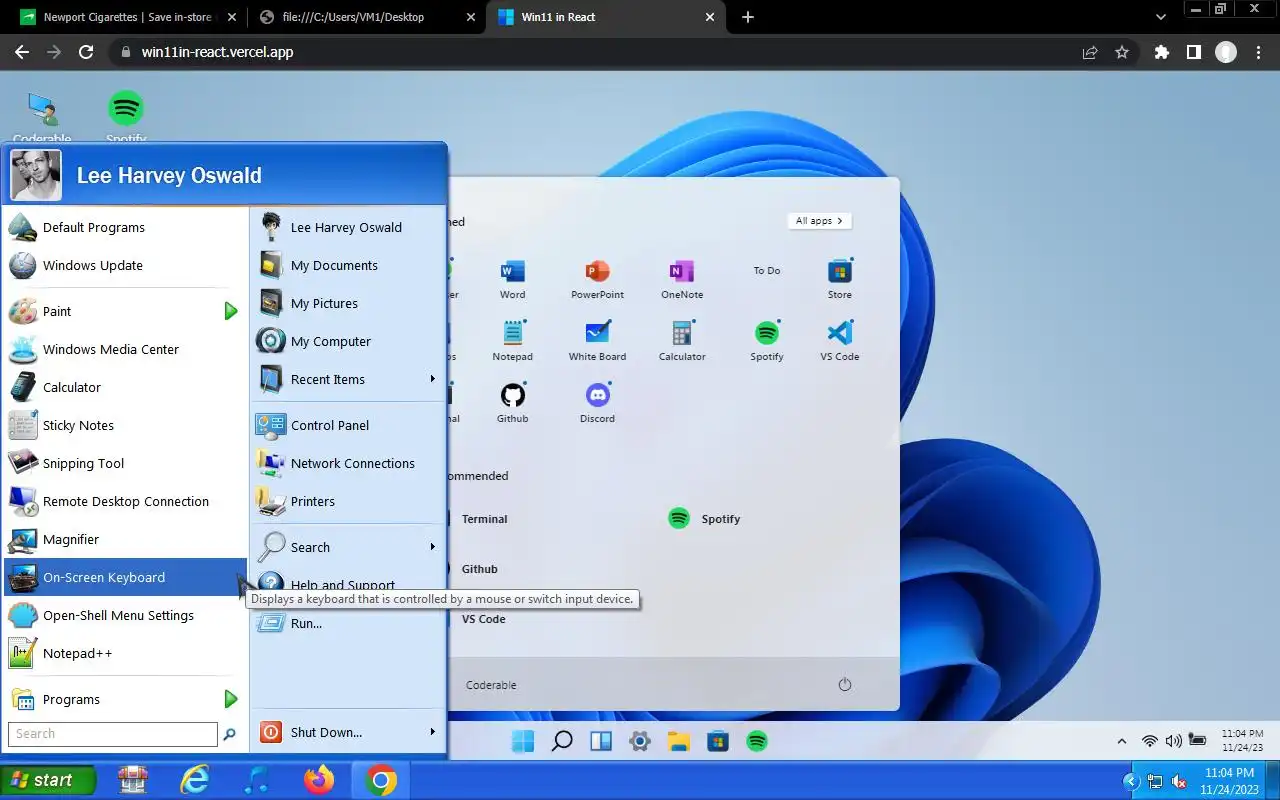Switch to the file:///C:/Users tab
The image size is (1280, 800).
pyautogui.click(x=365, y=17)
